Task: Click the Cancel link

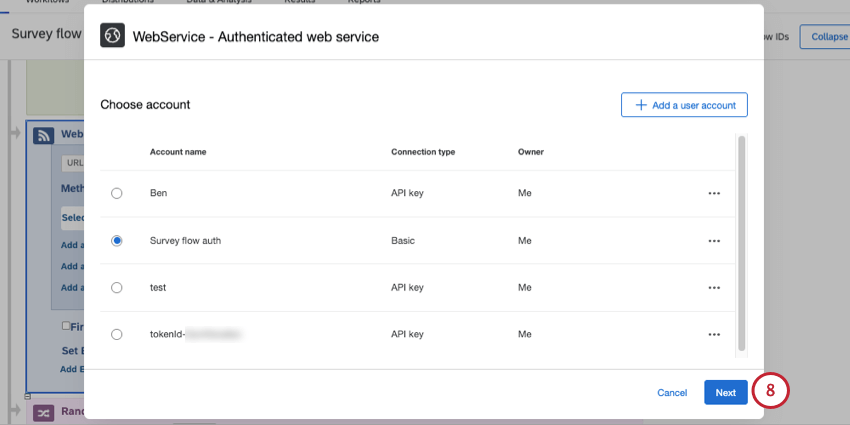Action: coord(672,392)
